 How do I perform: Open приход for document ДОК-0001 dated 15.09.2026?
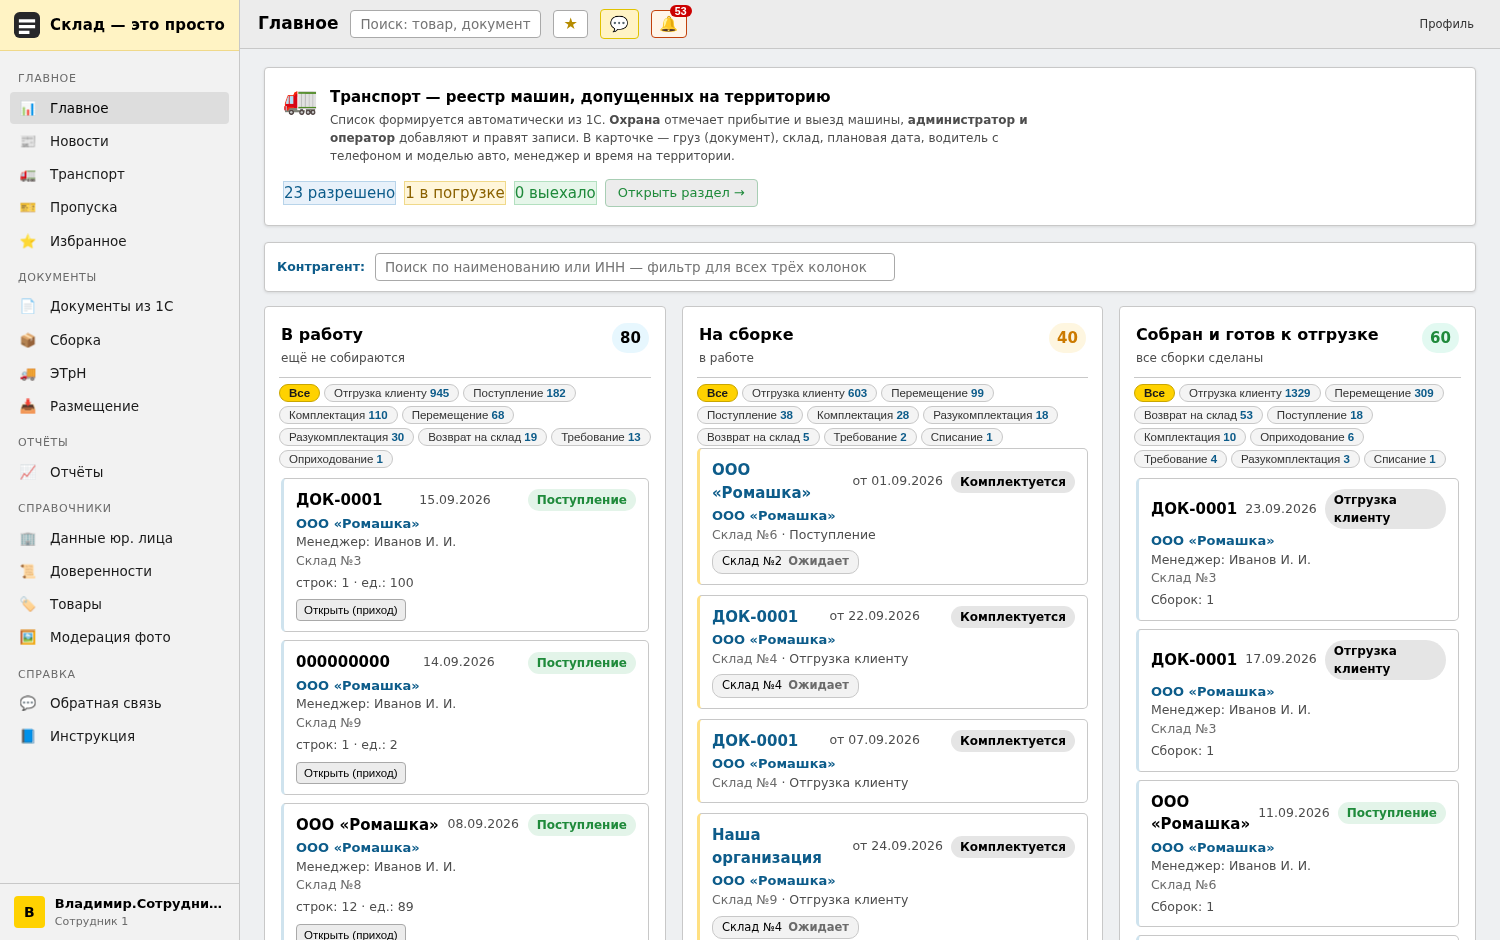point(351,610)
